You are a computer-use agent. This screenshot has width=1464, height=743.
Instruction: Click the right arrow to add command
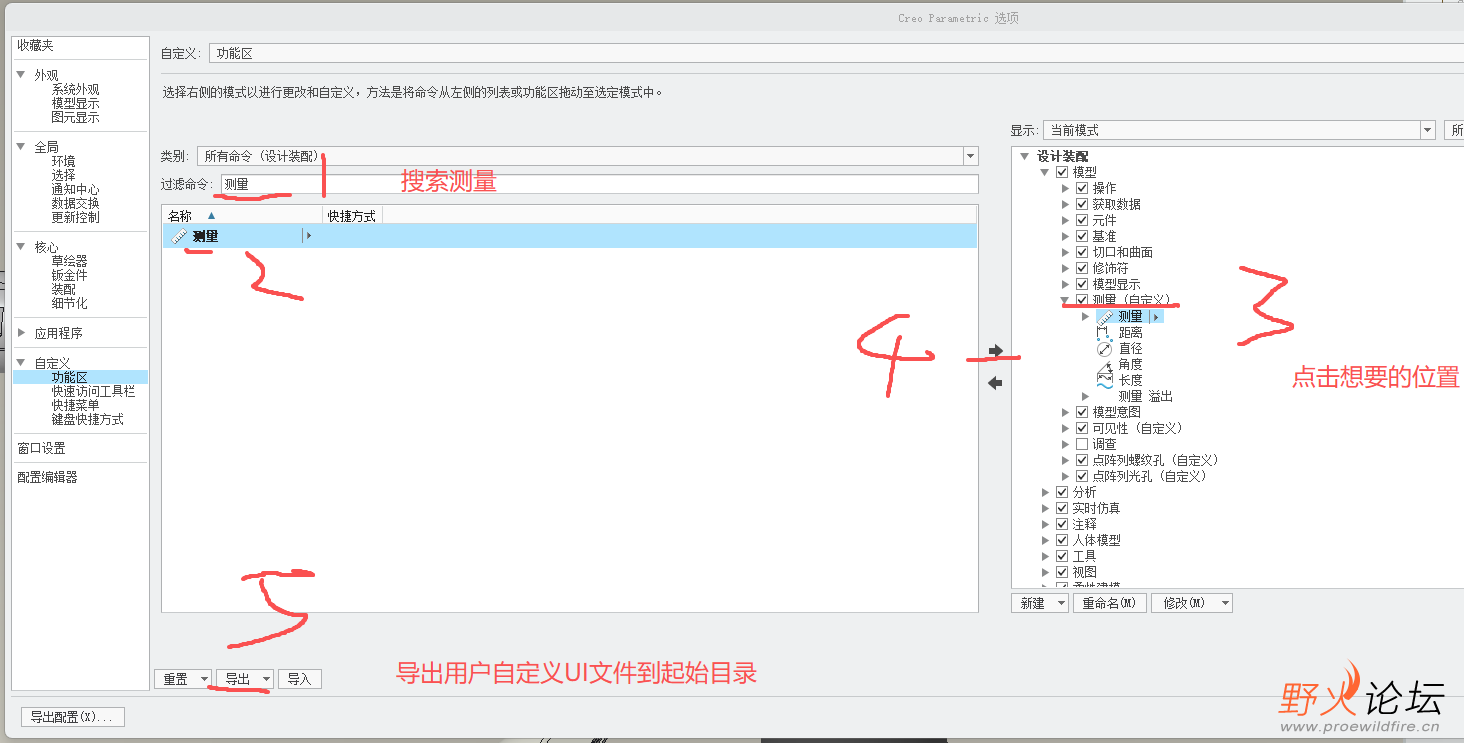pyautogui.click(x=995, y=351)
